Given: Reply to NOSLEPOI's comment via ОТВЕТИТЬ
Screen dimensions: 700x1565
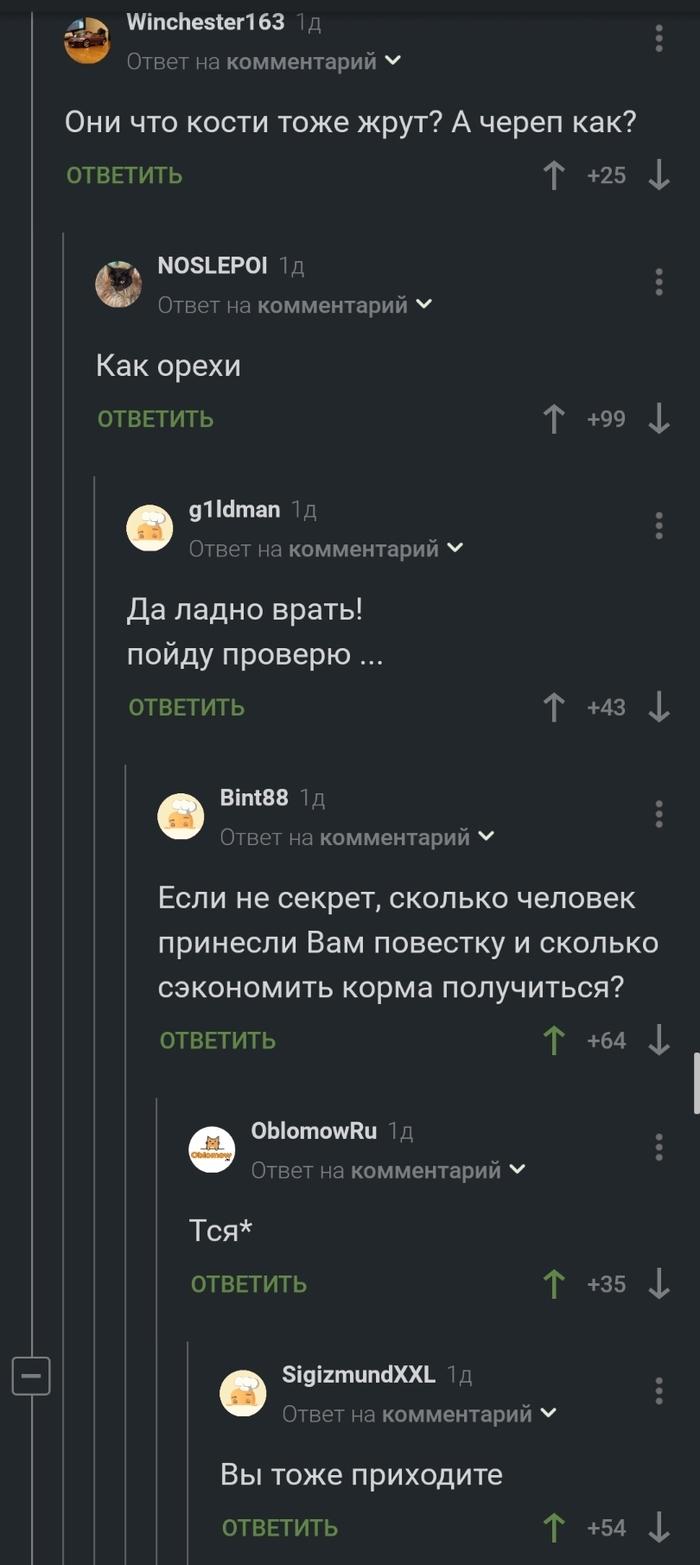Looking at the screenshot, I should coord(155,419).
